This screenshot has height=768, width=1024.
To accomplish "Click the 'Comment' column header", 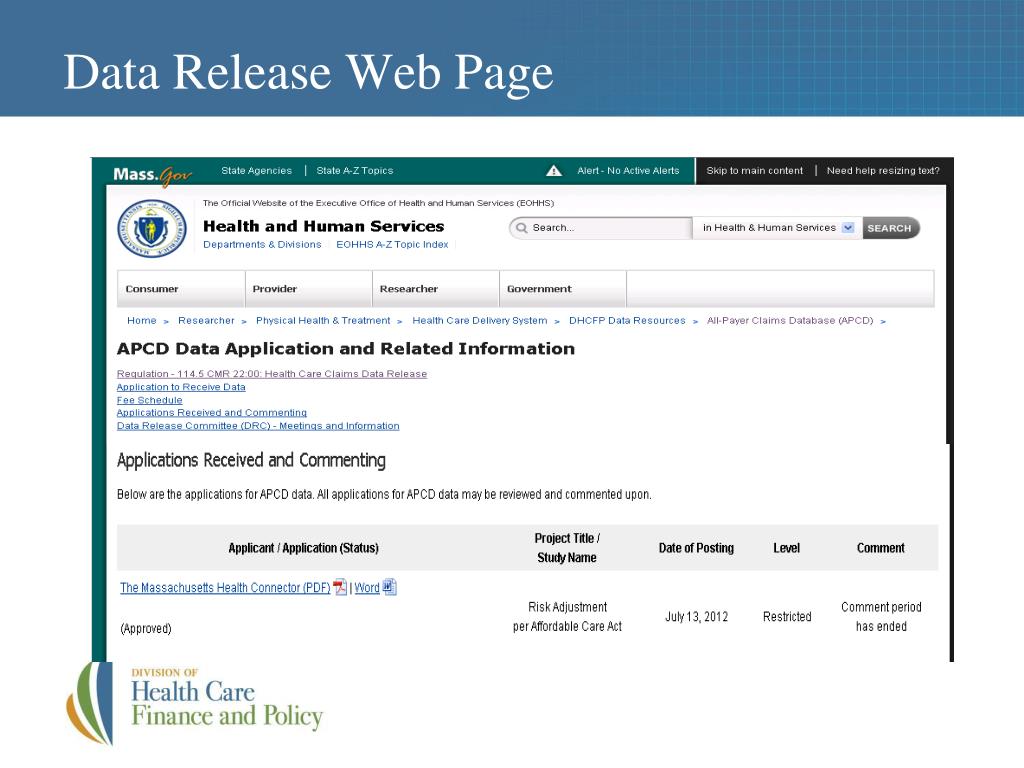I will [x=881, y=548].
